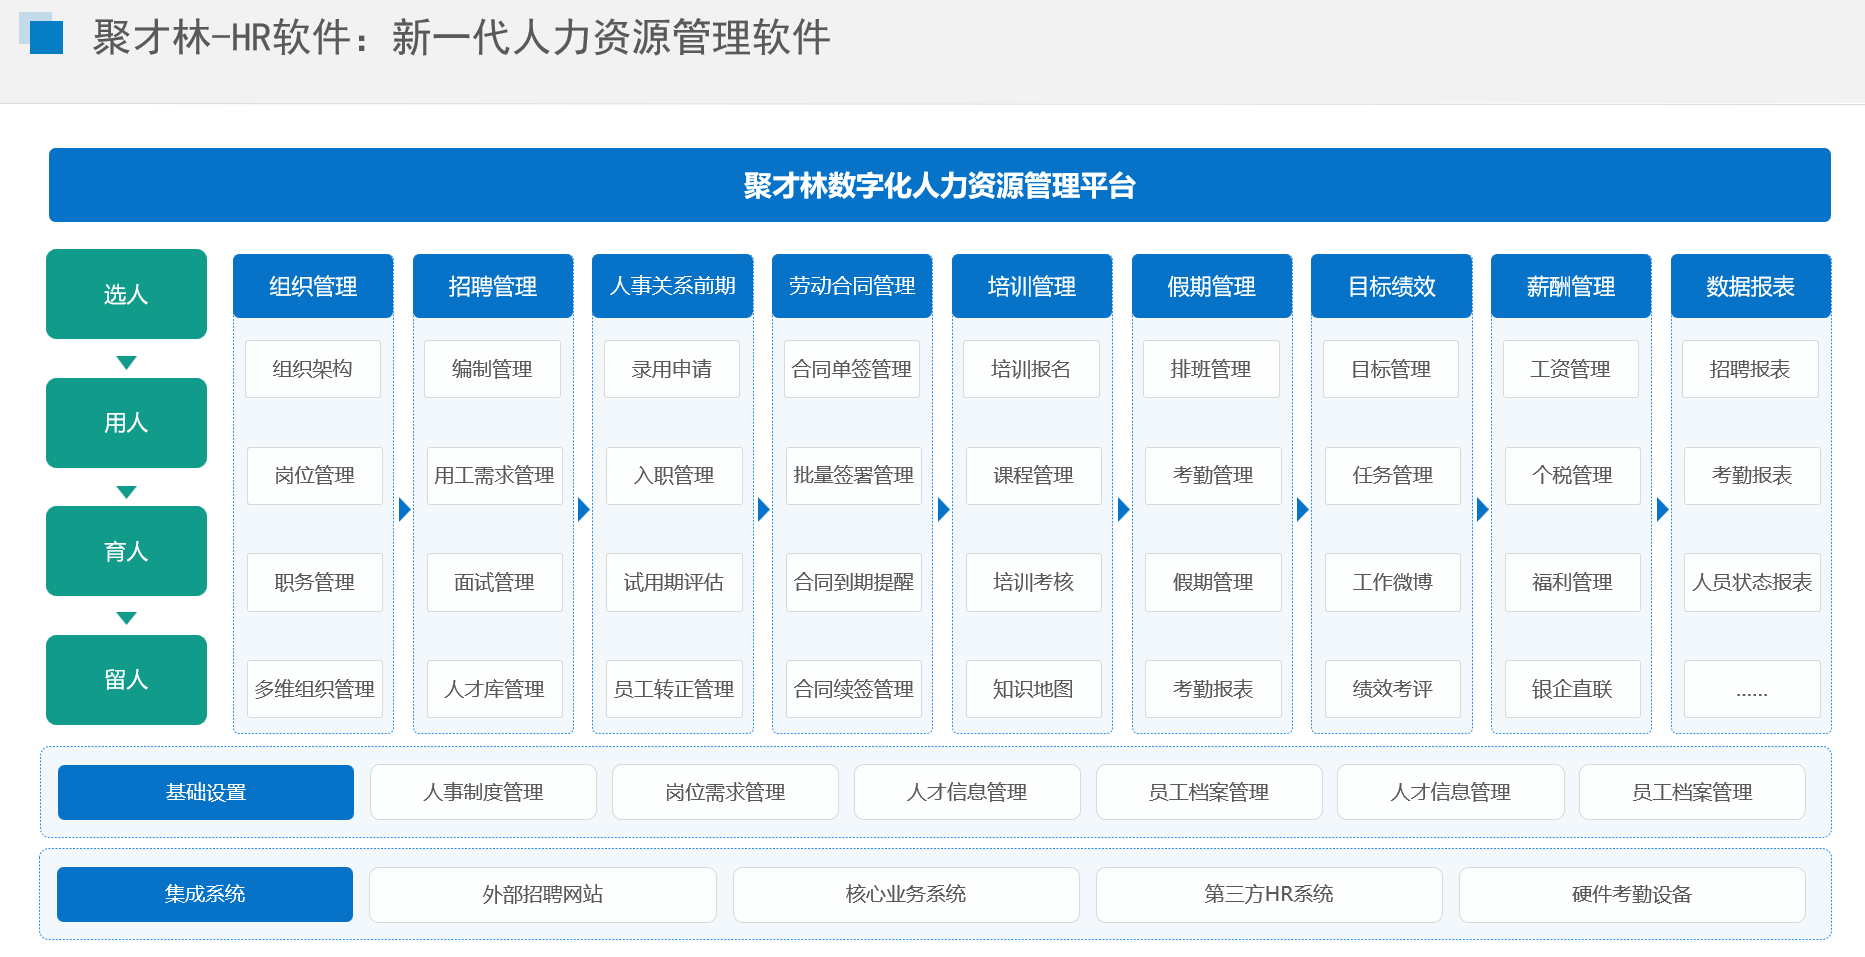Open 第三方HR系统 integration
The height and width of the screenshot is (957, 1865).
click(x=1269, y=895)
